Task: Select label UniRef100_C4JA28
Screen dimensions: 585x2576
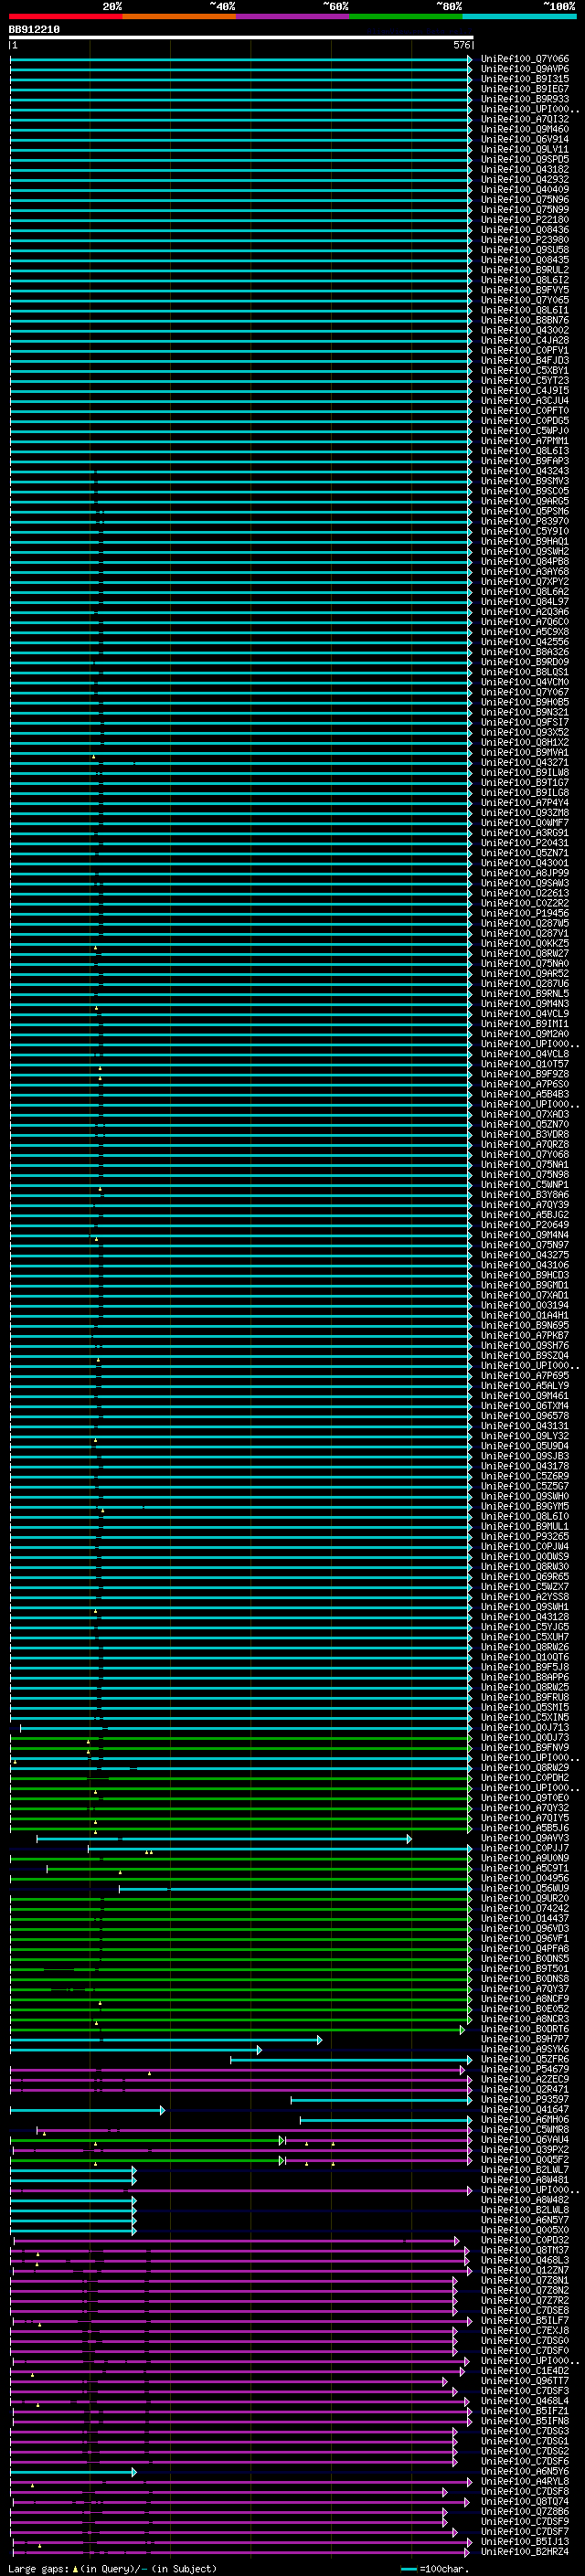Action: click(x=525, y=340)
